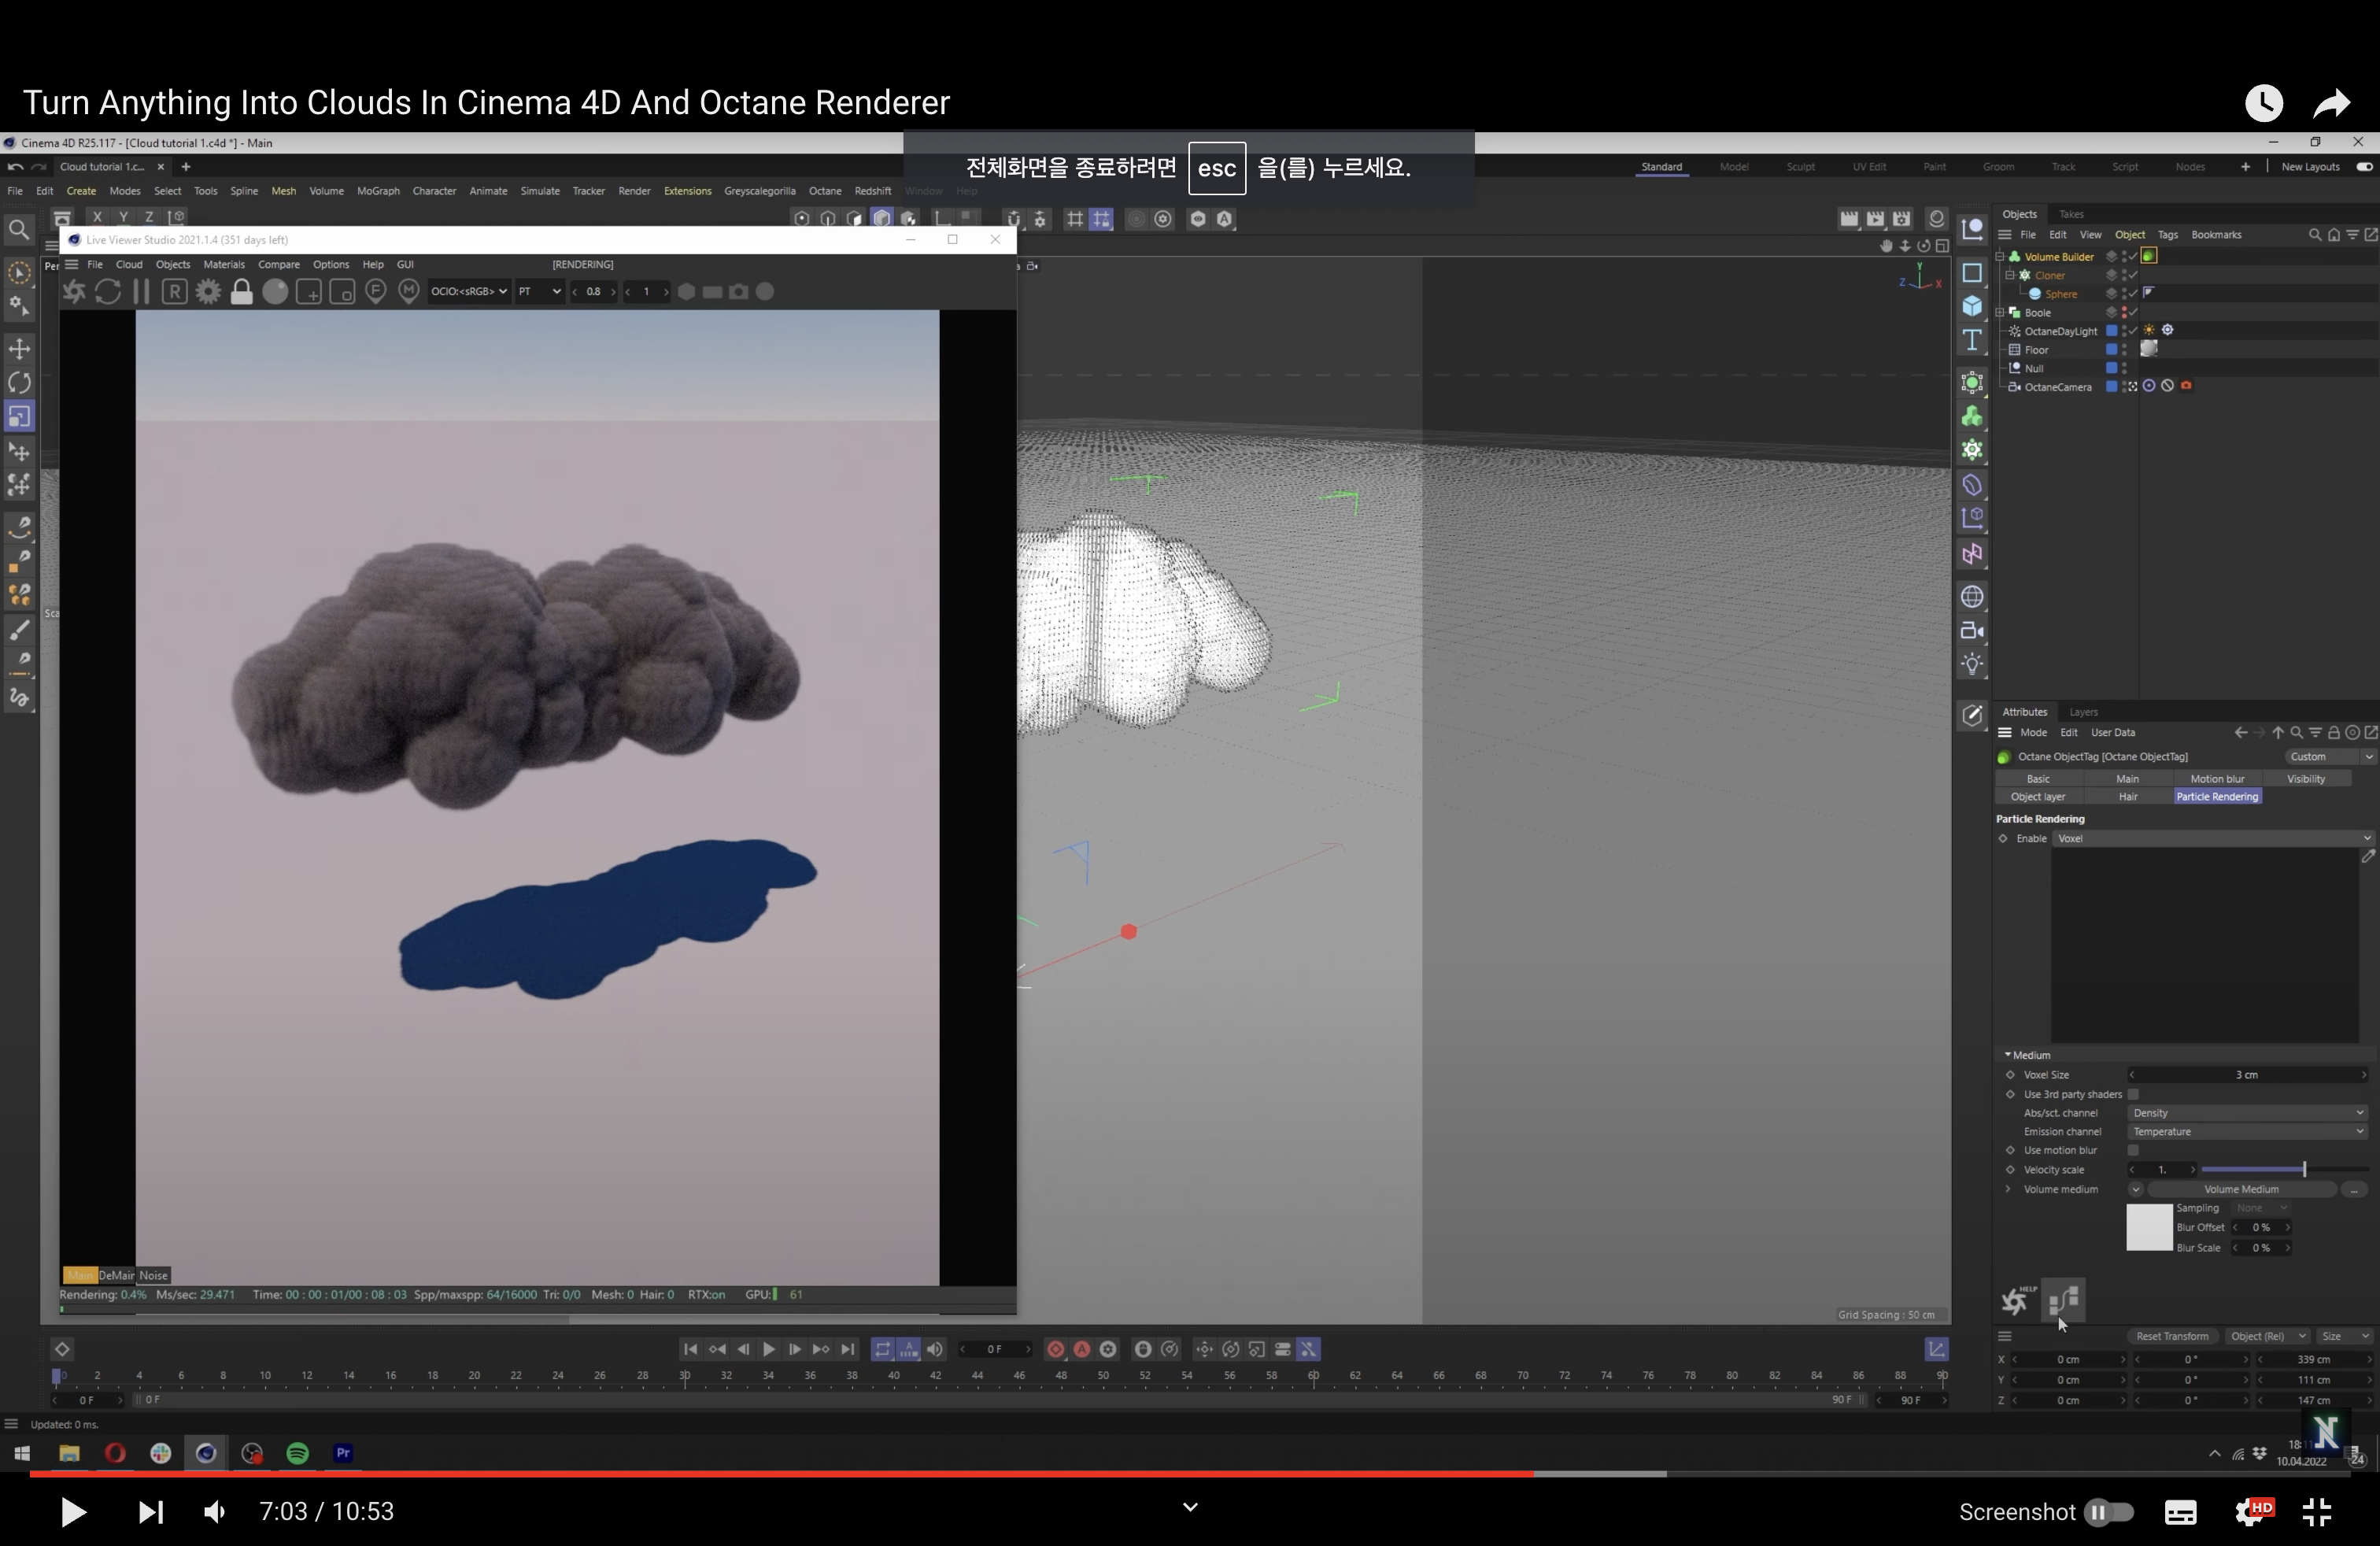
Task: Switch to the Takes tab
Action: coord(2071,214)
